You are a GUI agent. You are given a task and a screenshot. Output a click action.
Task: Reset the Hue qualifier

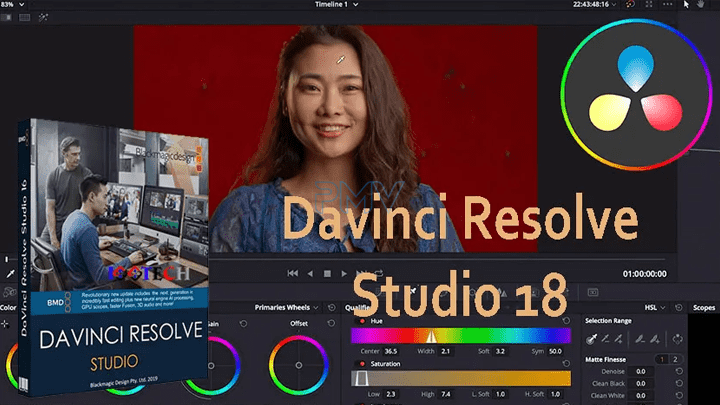click(566, 321)
